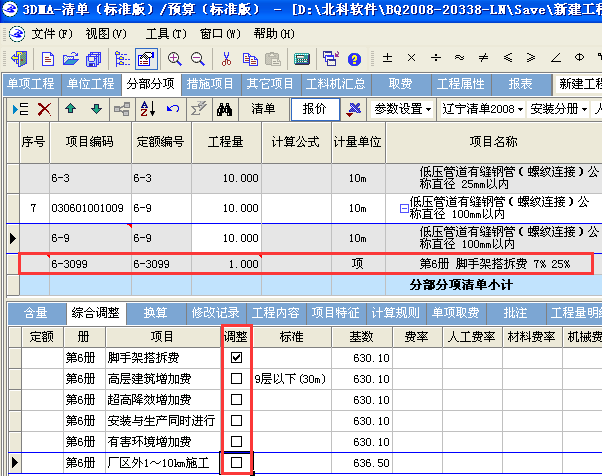Click the zoom in magnifier icon
Viewport: 602px width, 476px height.
pyautogui.click(x=174, y=58)
